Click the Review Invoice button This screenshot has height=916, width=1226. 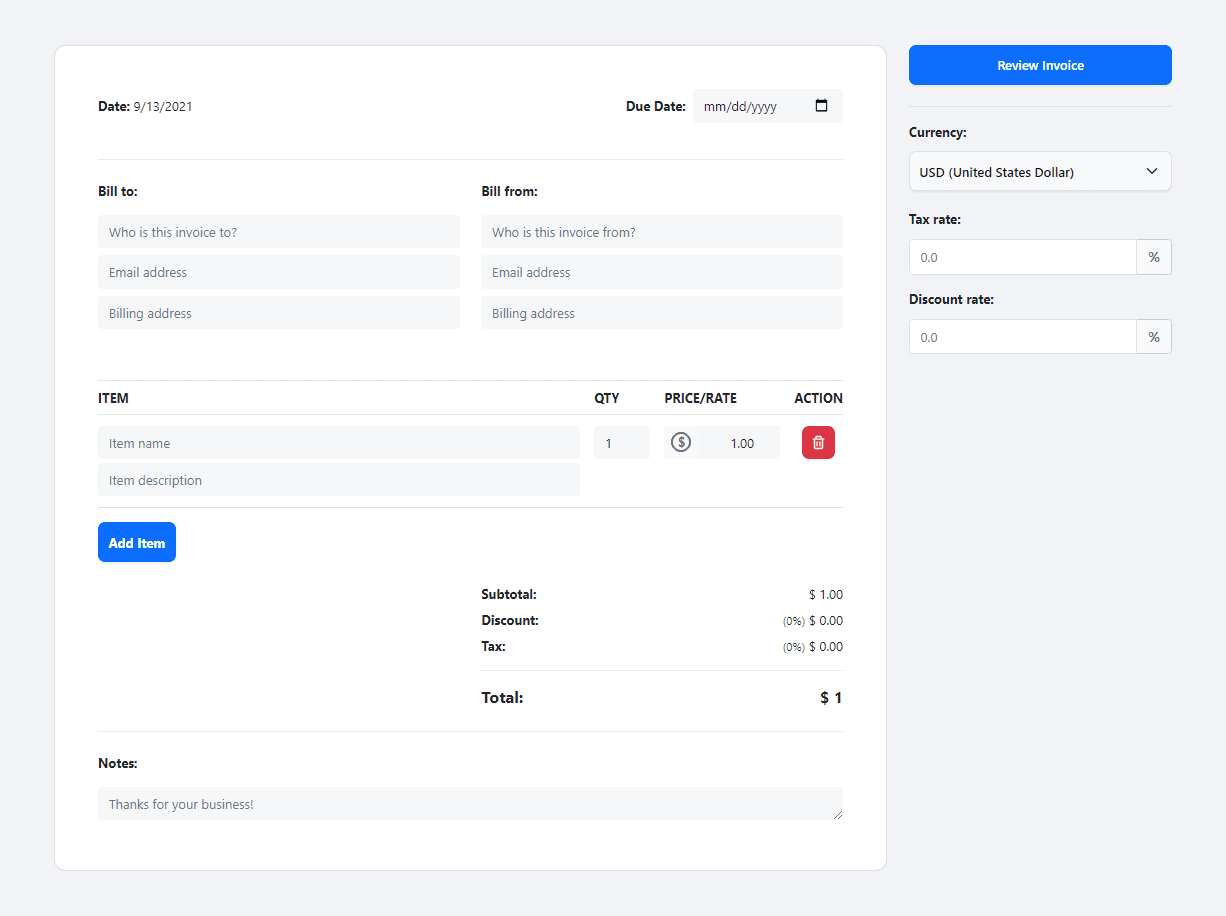coord(1040,64)
